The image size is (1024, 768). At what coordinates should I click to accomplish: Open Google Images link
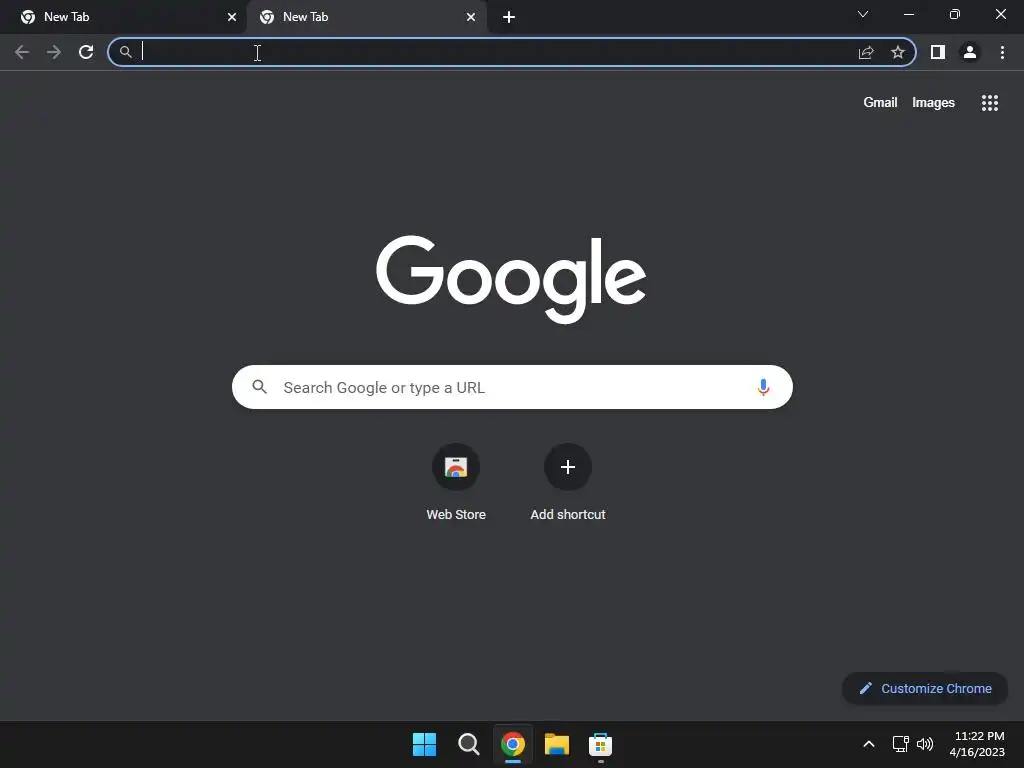933,103
